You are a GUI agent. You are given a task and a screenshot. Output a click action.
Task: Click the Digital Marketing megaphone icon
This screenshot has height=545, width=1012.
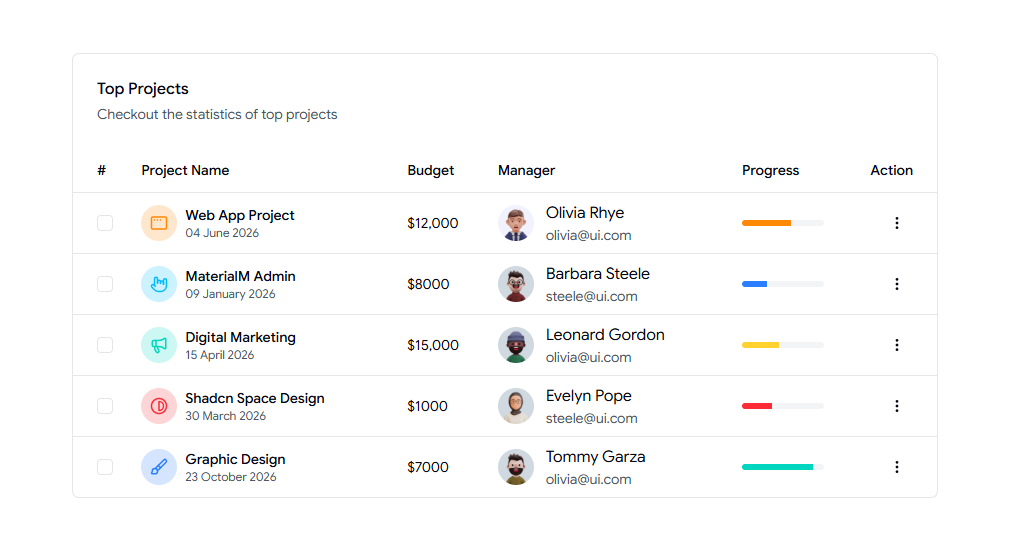159,345
